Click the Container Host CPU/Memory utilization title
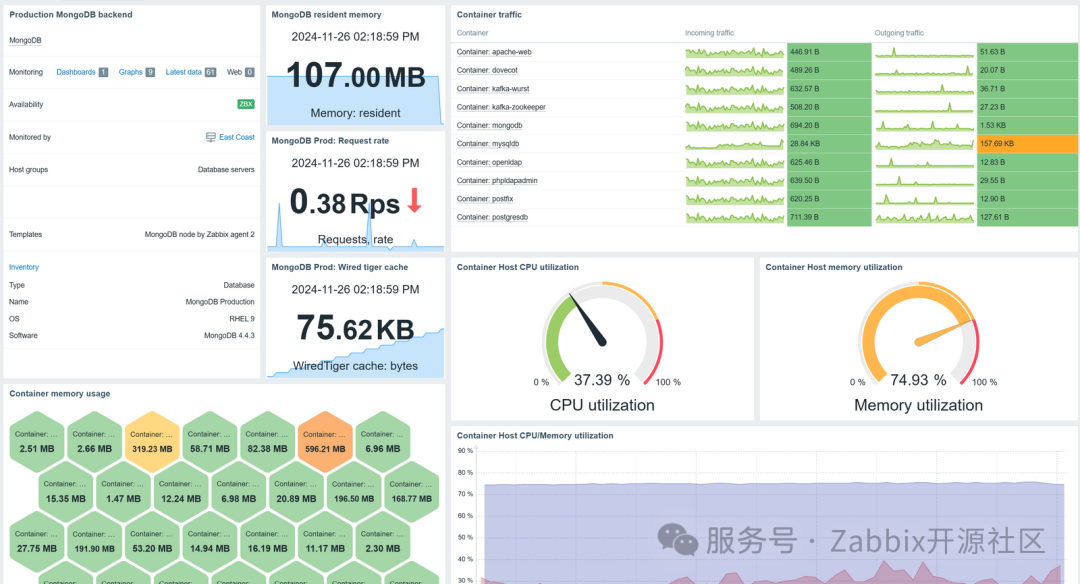This screenshot has width=1080, height=584. click(535, 436)
